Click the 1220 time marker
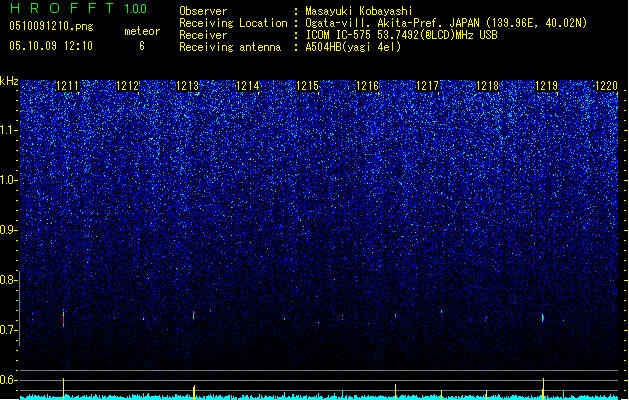This screenshot has height=400, width=629. (607, 86)
